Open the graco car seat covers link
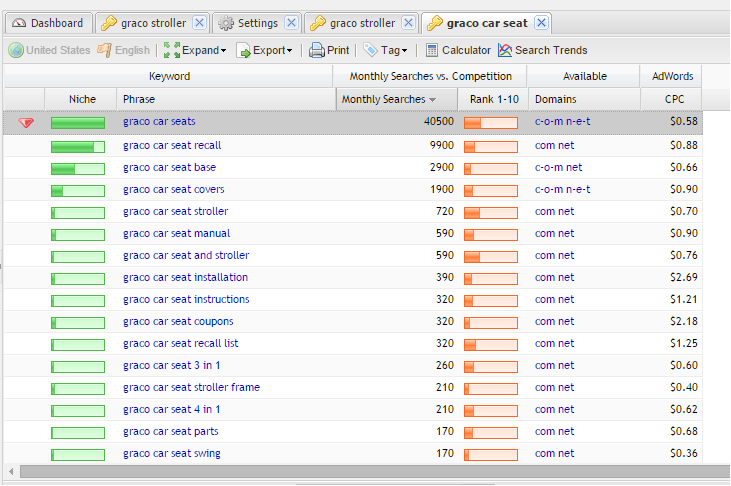The height and width of the screenshot is (486, 731). 173,189
